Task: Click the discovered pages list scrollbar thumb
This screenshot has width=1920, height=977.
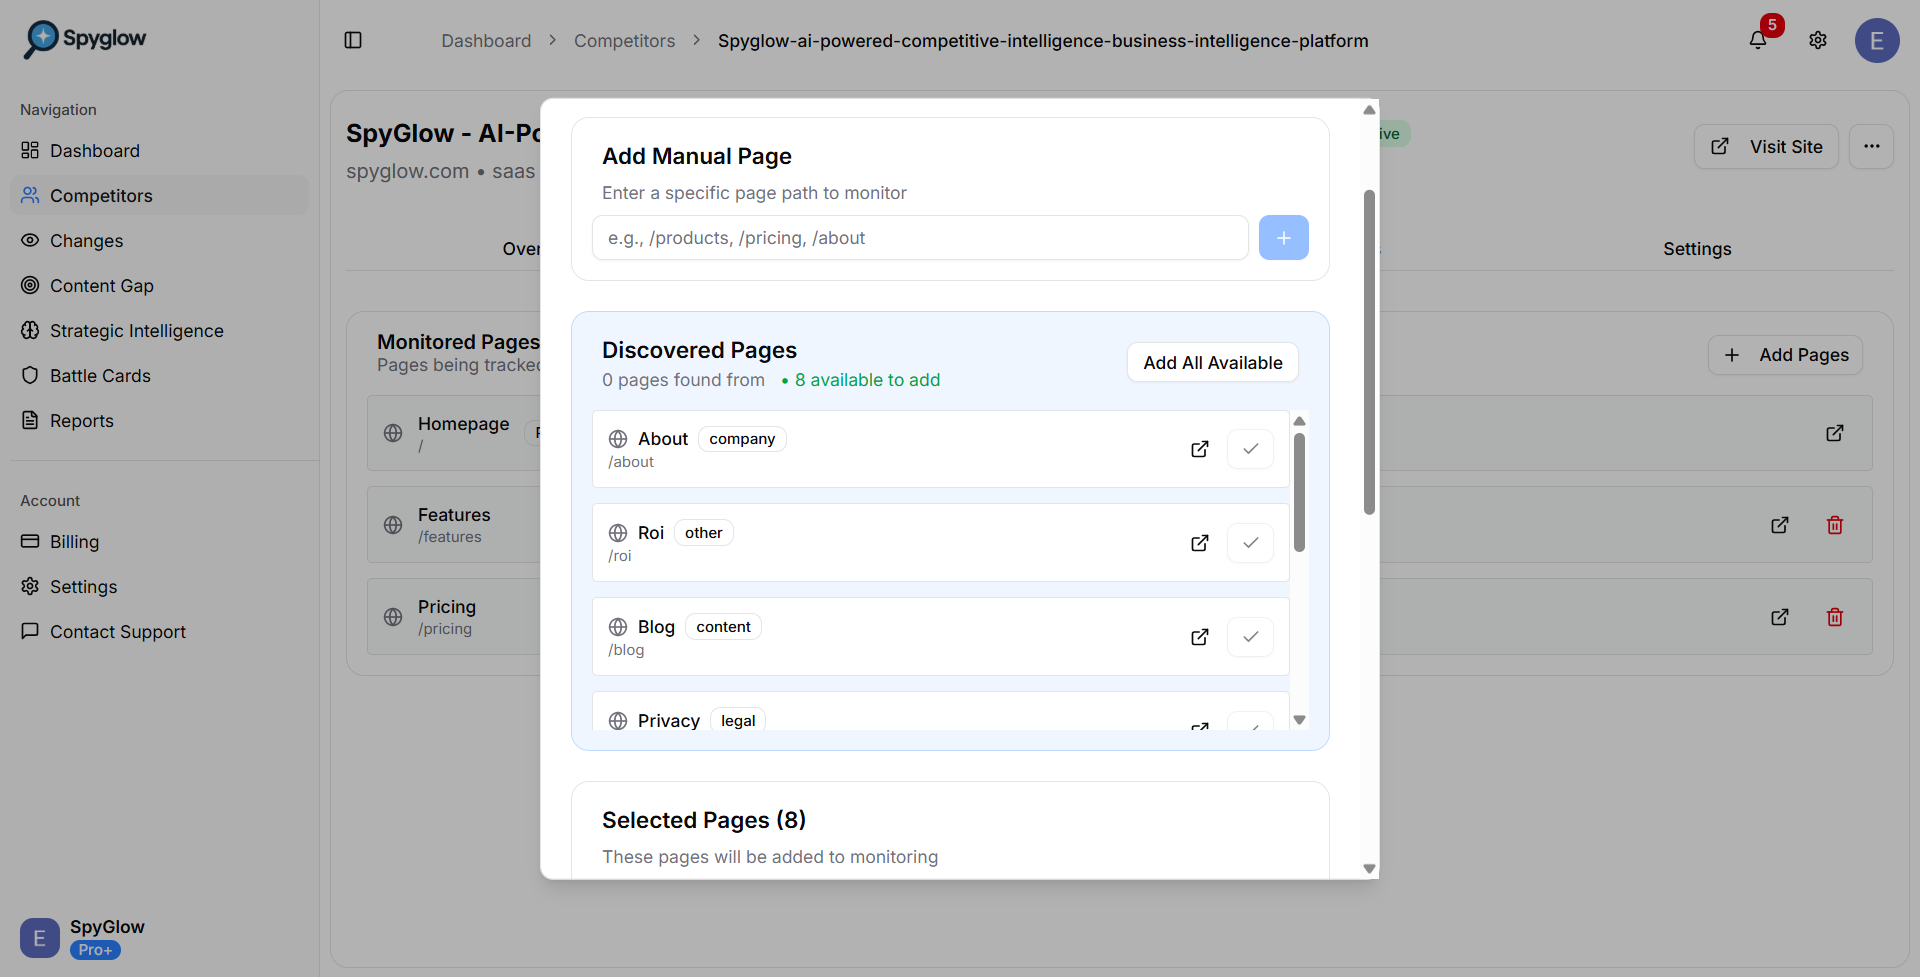Action: point(1299,492)
